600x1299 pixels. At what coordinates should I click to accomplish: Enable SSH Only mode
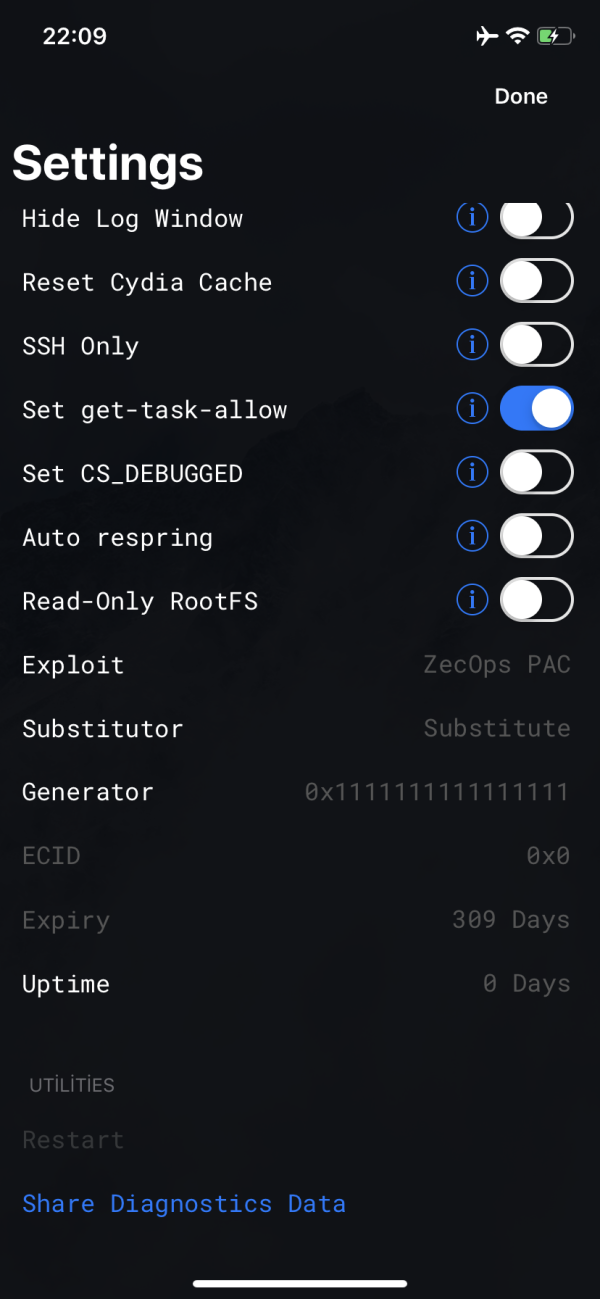(x=536, y=346)
